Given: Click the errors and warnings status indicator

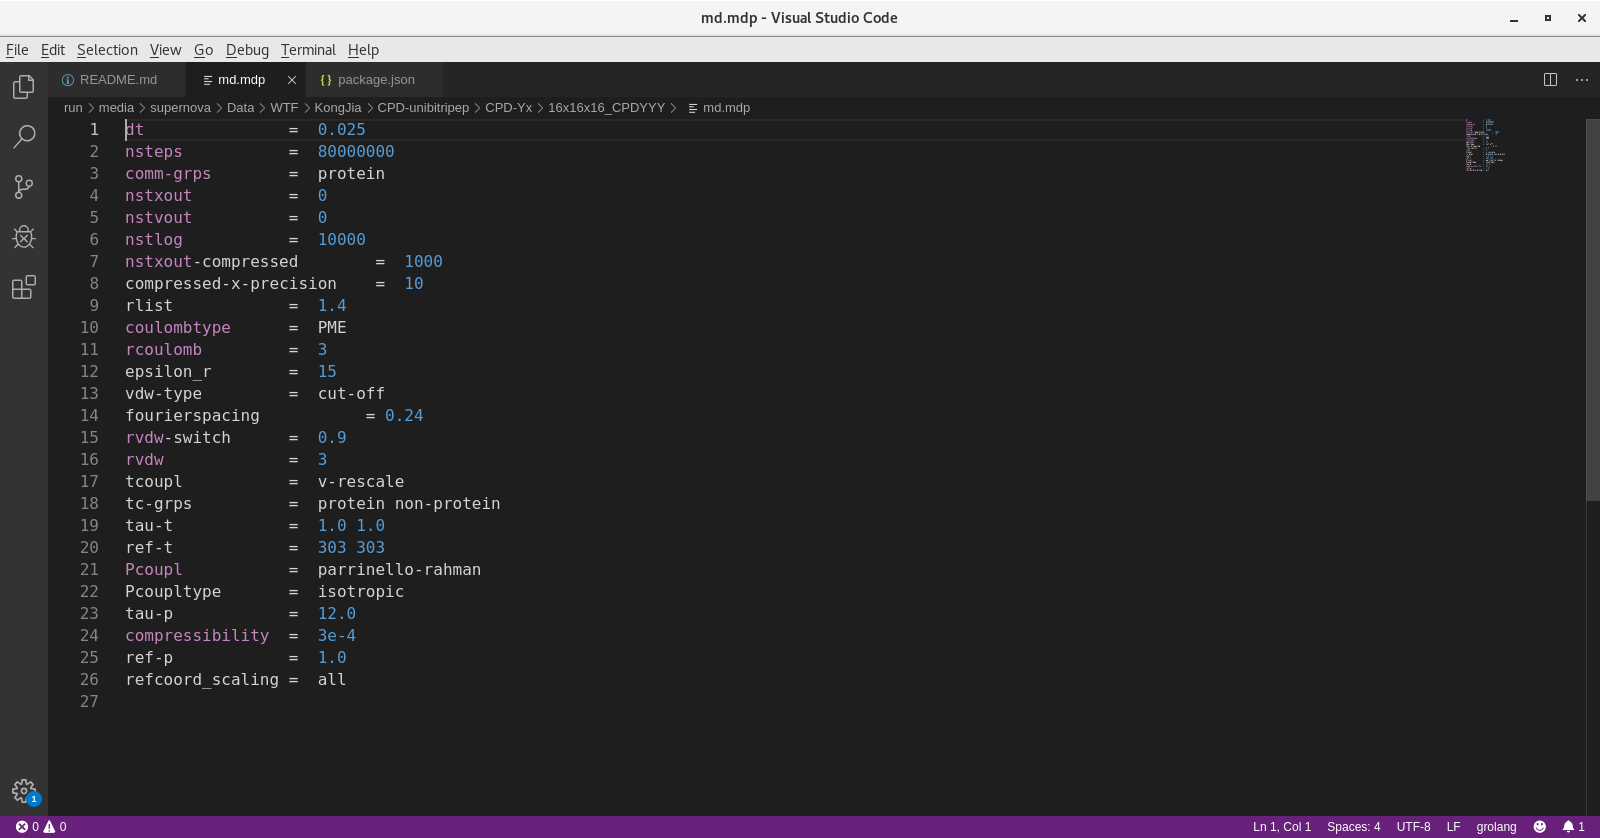Looking at the screenshot, I should coord(41,827).
